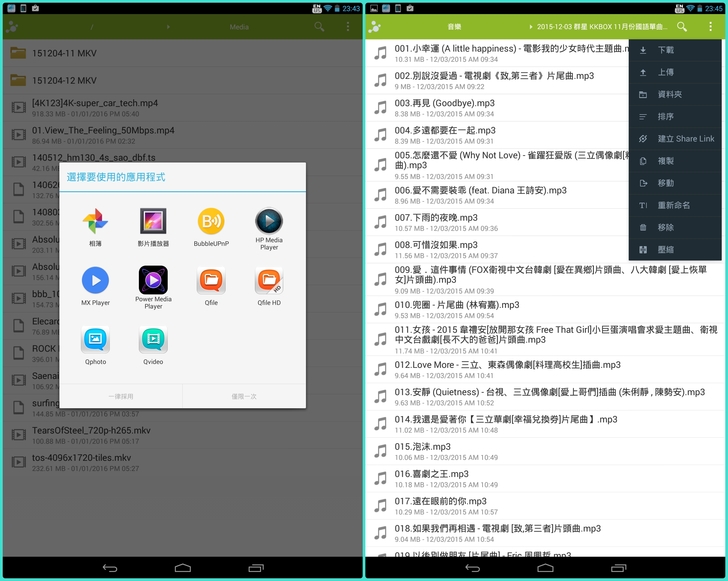Click search icon in left Media screen
728x581 pixels.
(319, 26)
